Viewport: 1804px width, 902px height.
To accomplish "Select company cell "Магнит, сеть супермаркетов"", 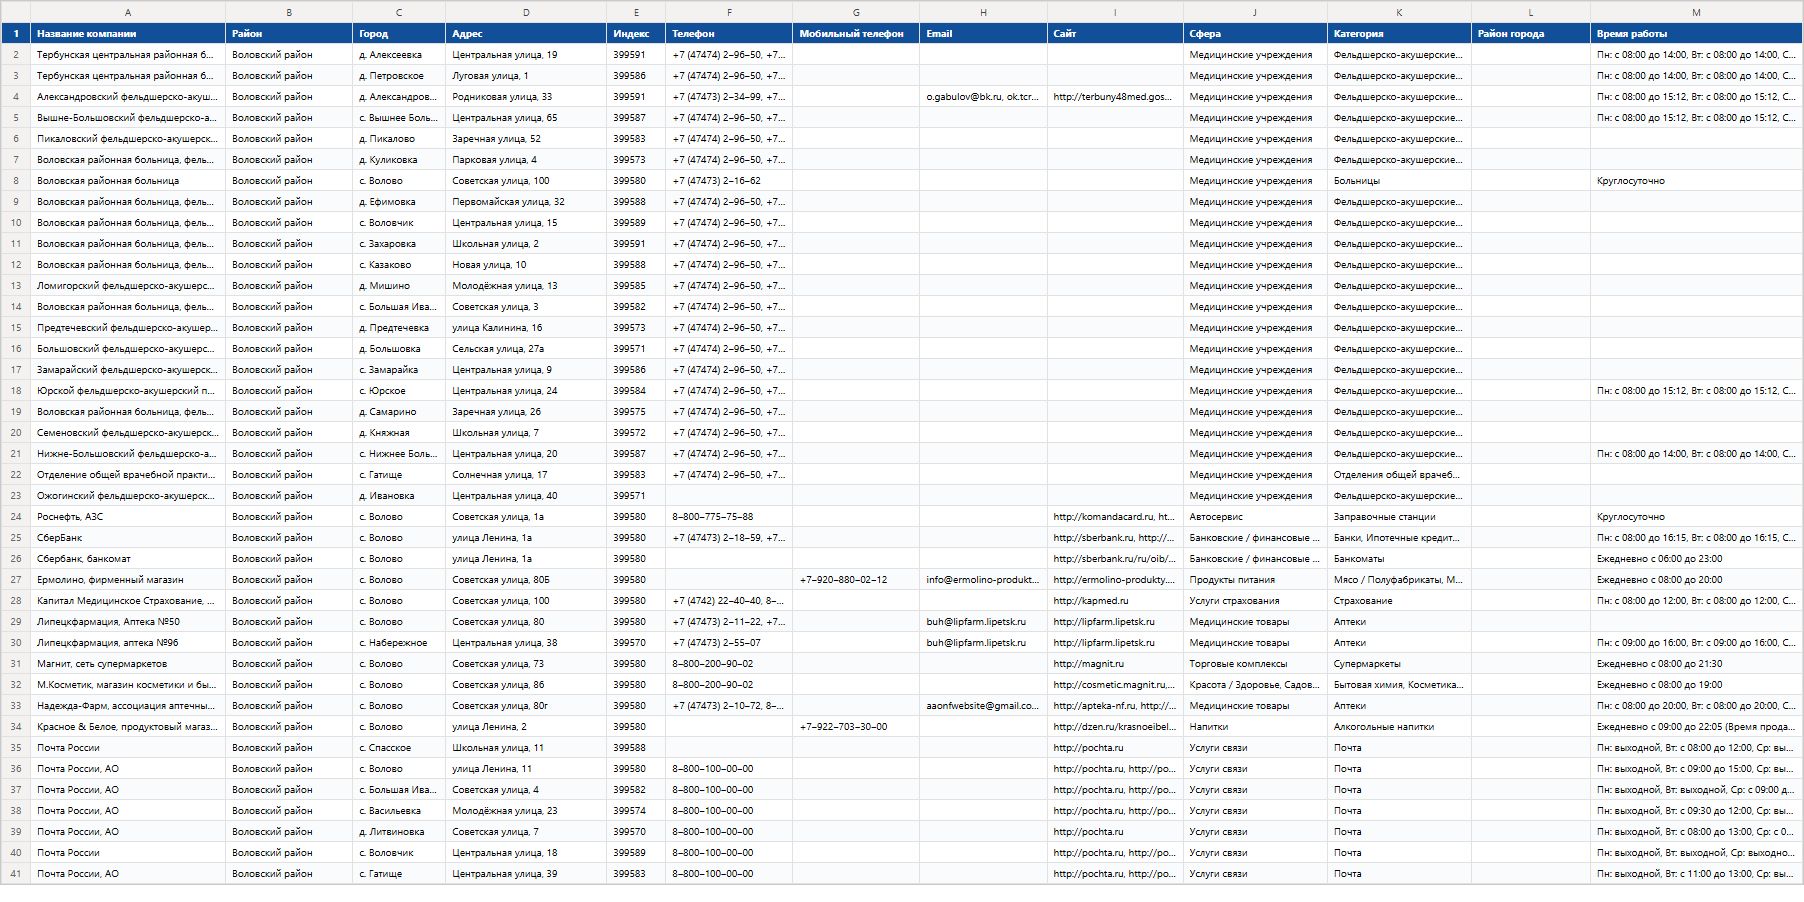I will (x=128, y=664).
